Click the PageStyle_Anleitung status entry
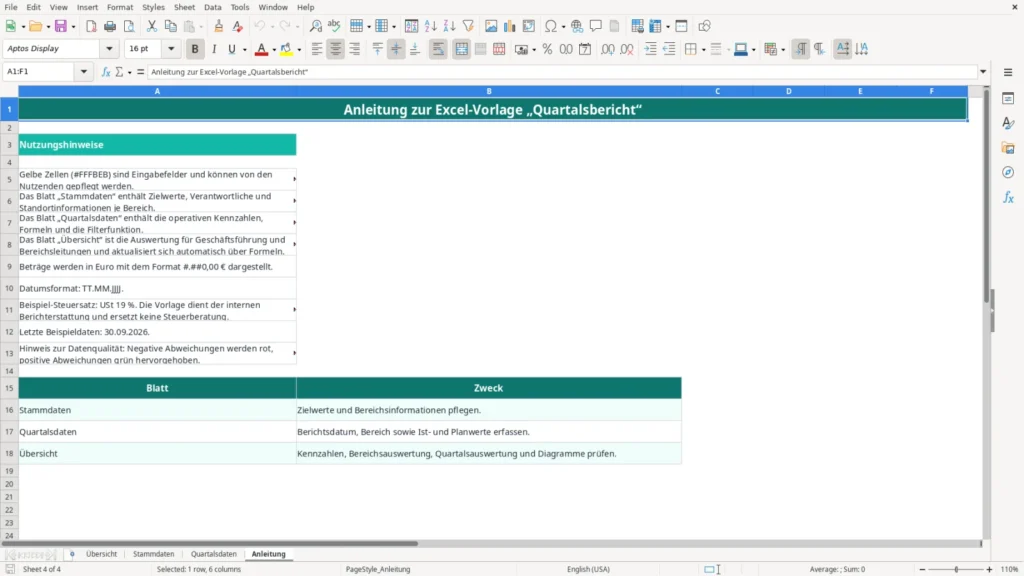The width and height of the screenshot is (1024, 576). [377, 569]
